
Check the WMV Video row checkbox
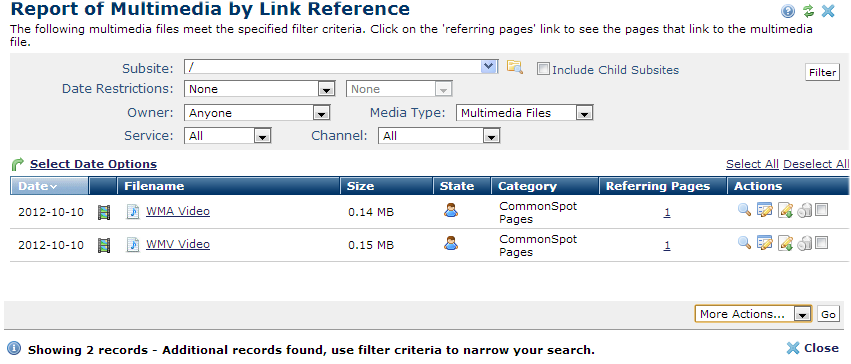tap(822, 243)
